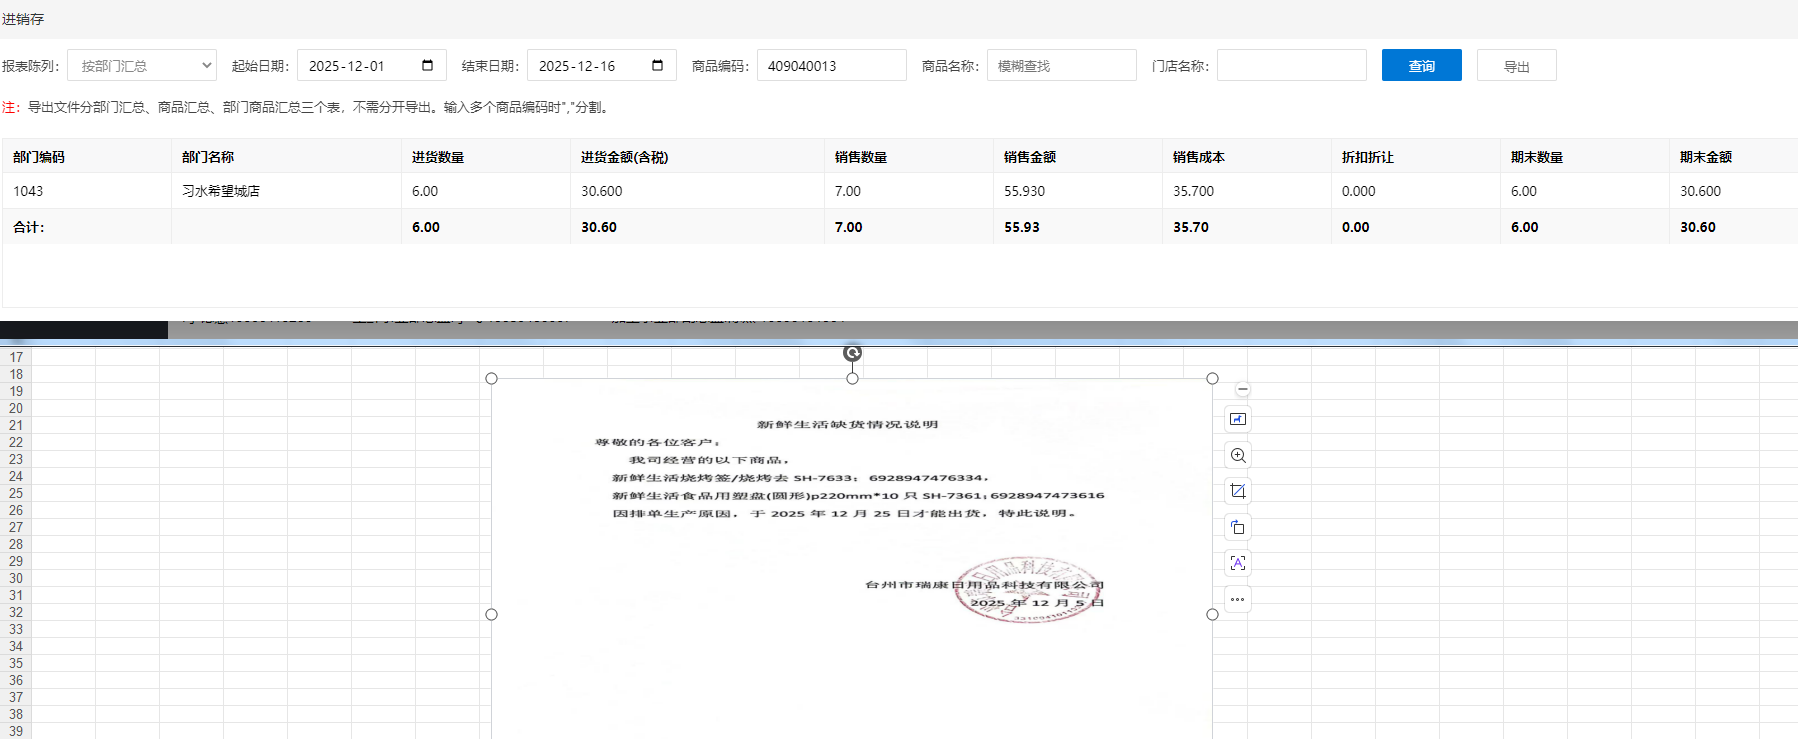Click the rotate picture icon
Screen dimensions: 1798x739
pos(1238,527)
